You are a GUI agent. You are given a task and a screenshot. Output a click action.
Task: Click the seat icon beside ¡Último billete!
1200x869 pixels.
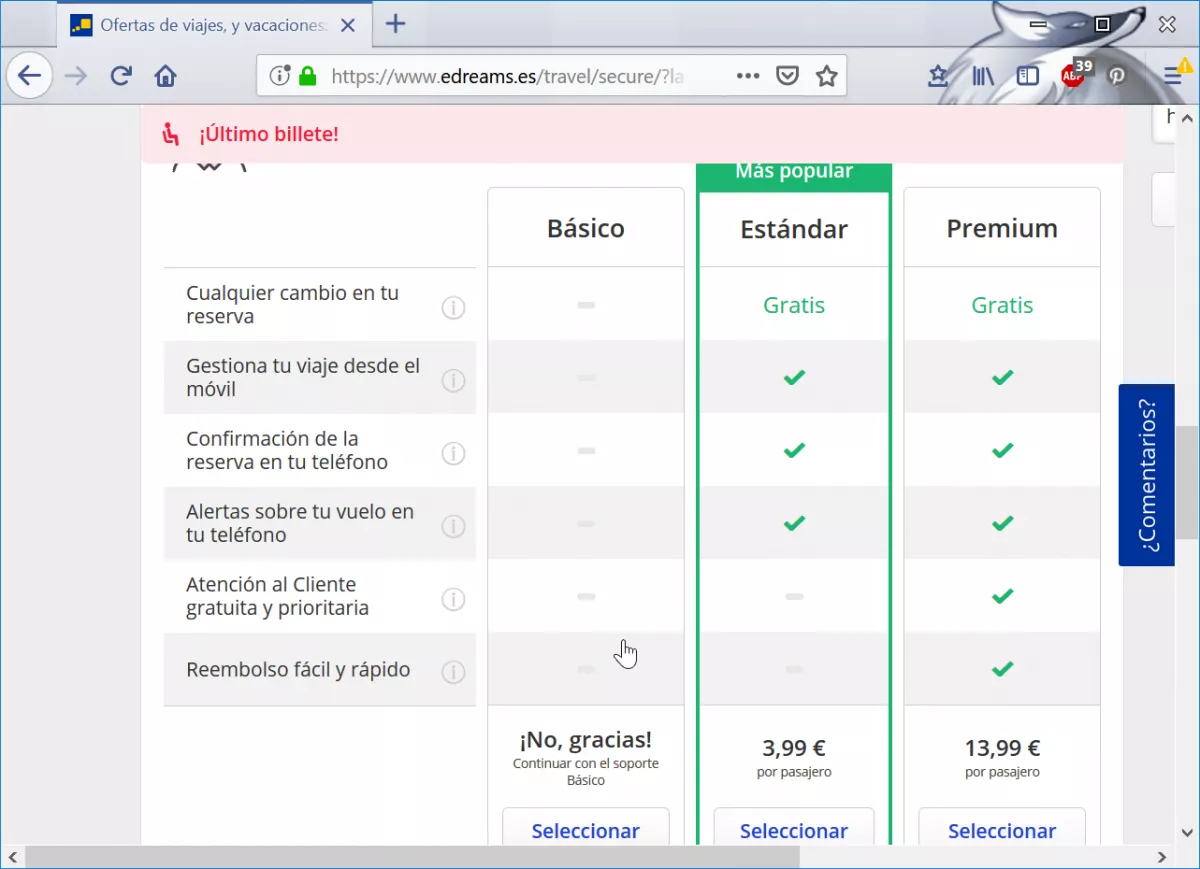pos(171,133)
